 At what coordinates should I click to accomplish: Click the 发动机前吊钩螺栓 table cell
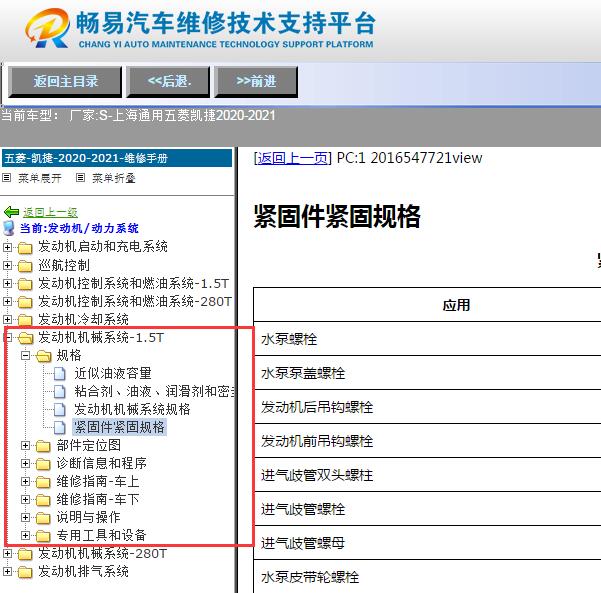click(x=427, y=441)
